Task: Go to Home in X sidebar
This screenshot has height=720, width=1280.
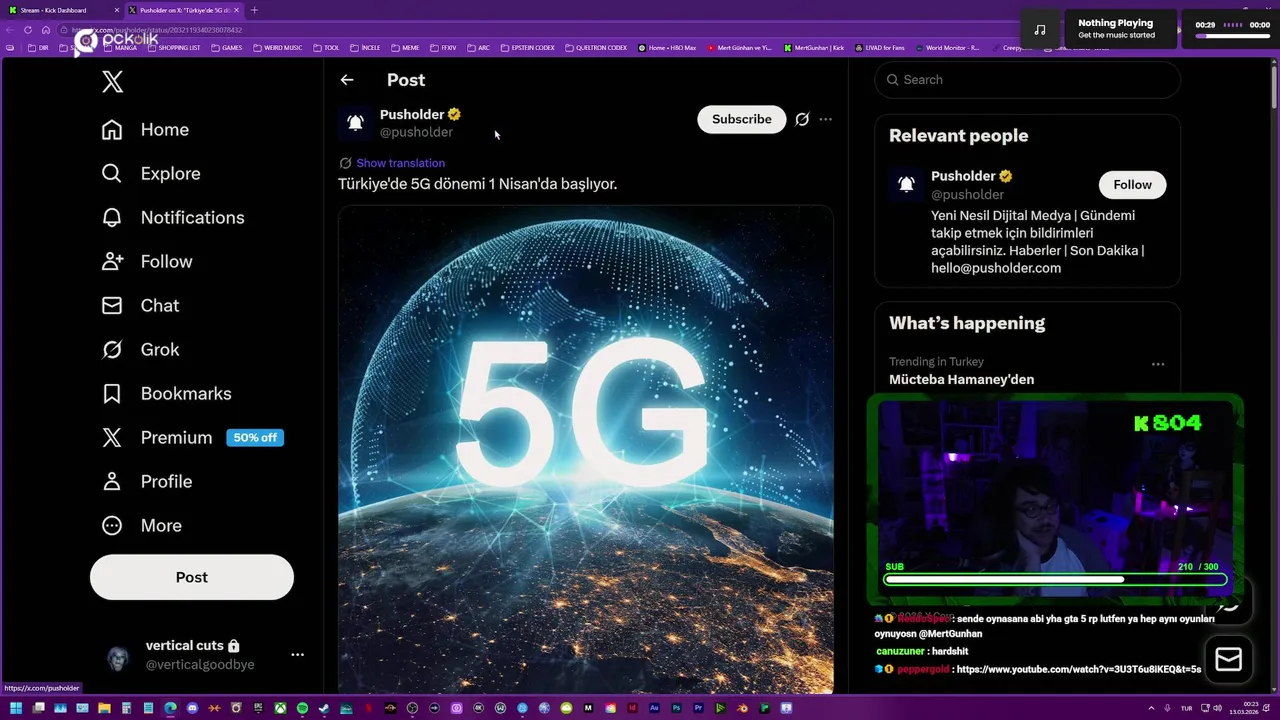Action: [x=145, y=130]
